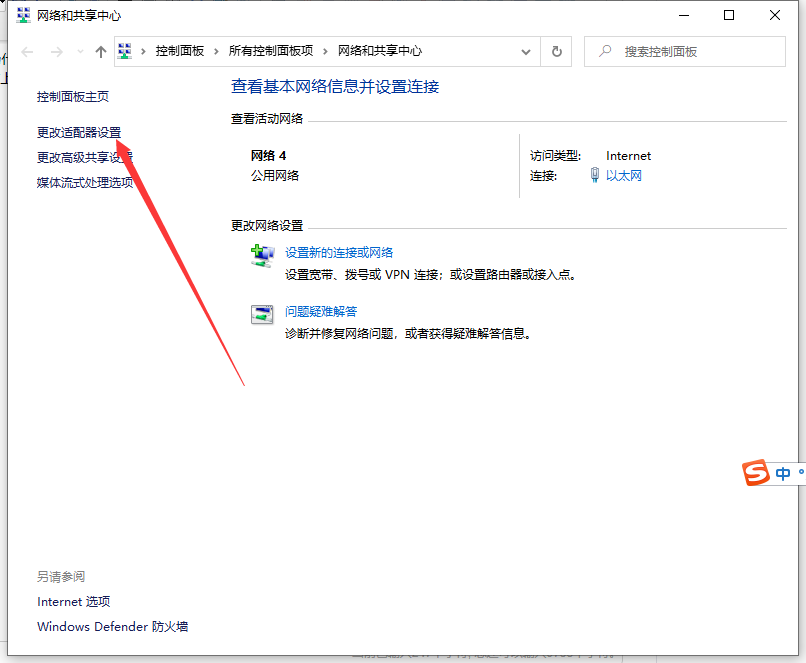Click the back navigation arrow

28,52
